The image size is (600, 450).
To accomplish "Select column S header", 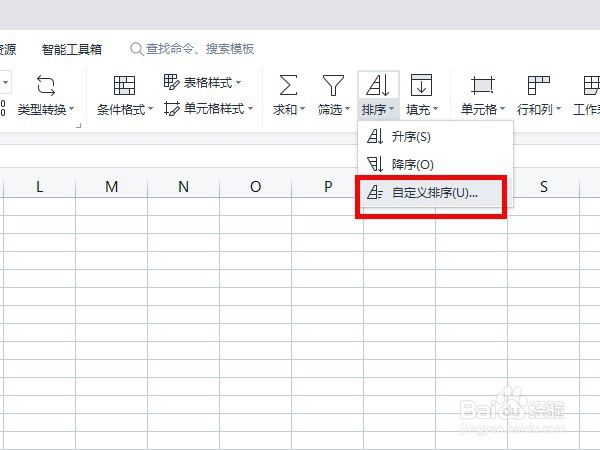I will click(x=544, y=187).
